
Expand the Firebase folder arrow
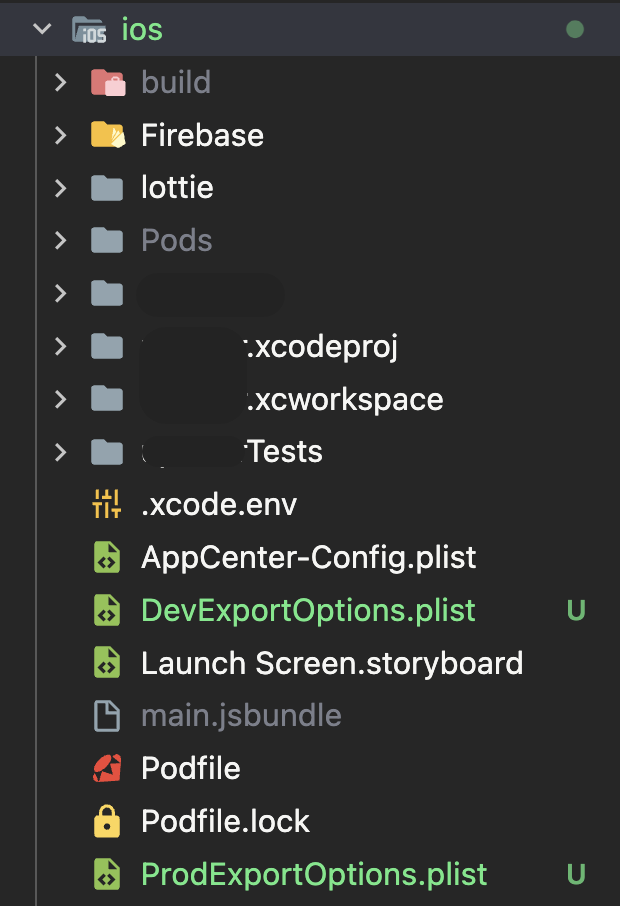click(x=61, y=135)
